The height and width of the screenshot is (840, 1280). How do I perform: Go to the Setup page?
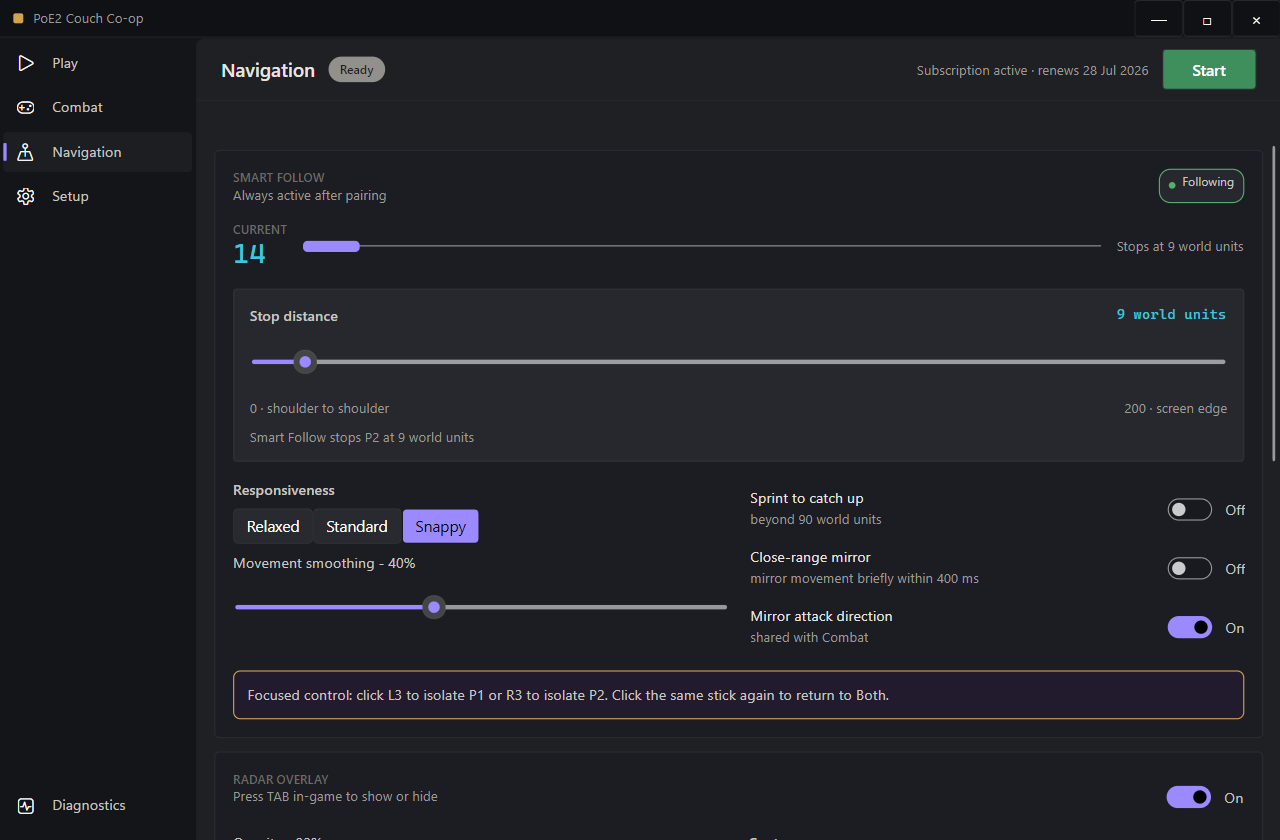(x=97, y=196)
